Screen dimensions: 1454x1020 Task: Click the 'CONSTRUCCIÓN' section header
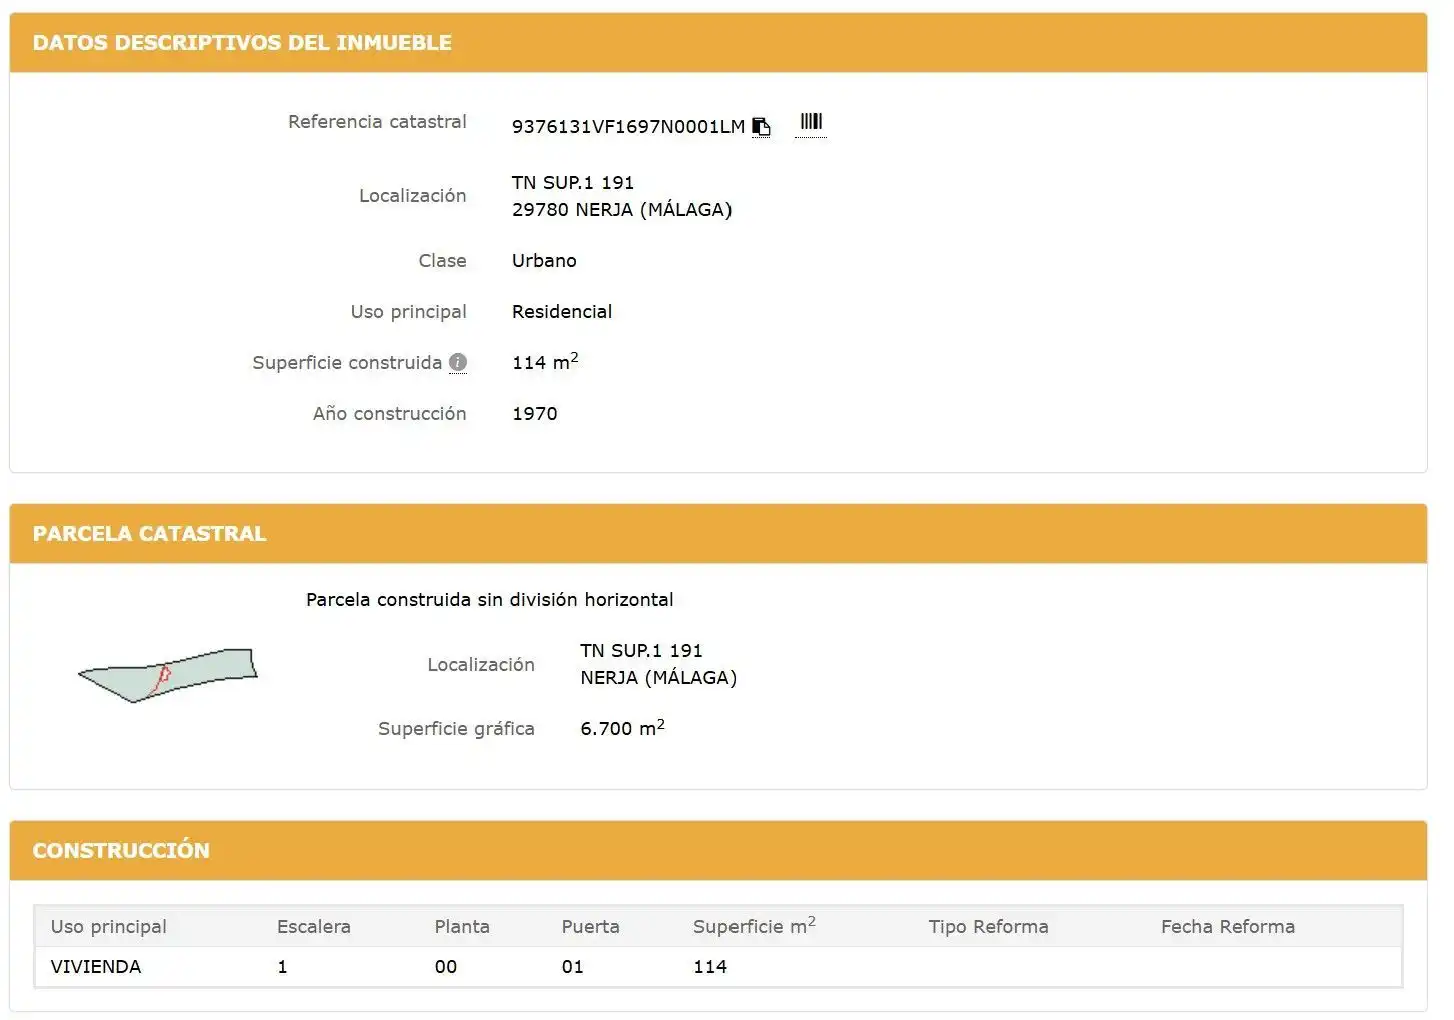(121, 851)
